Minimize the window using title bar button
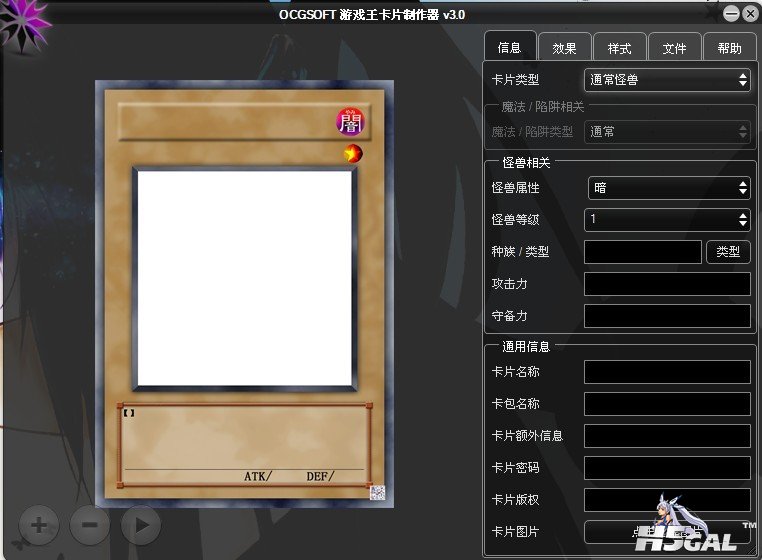This screenshot has width=762, height=560. [731, 13]
